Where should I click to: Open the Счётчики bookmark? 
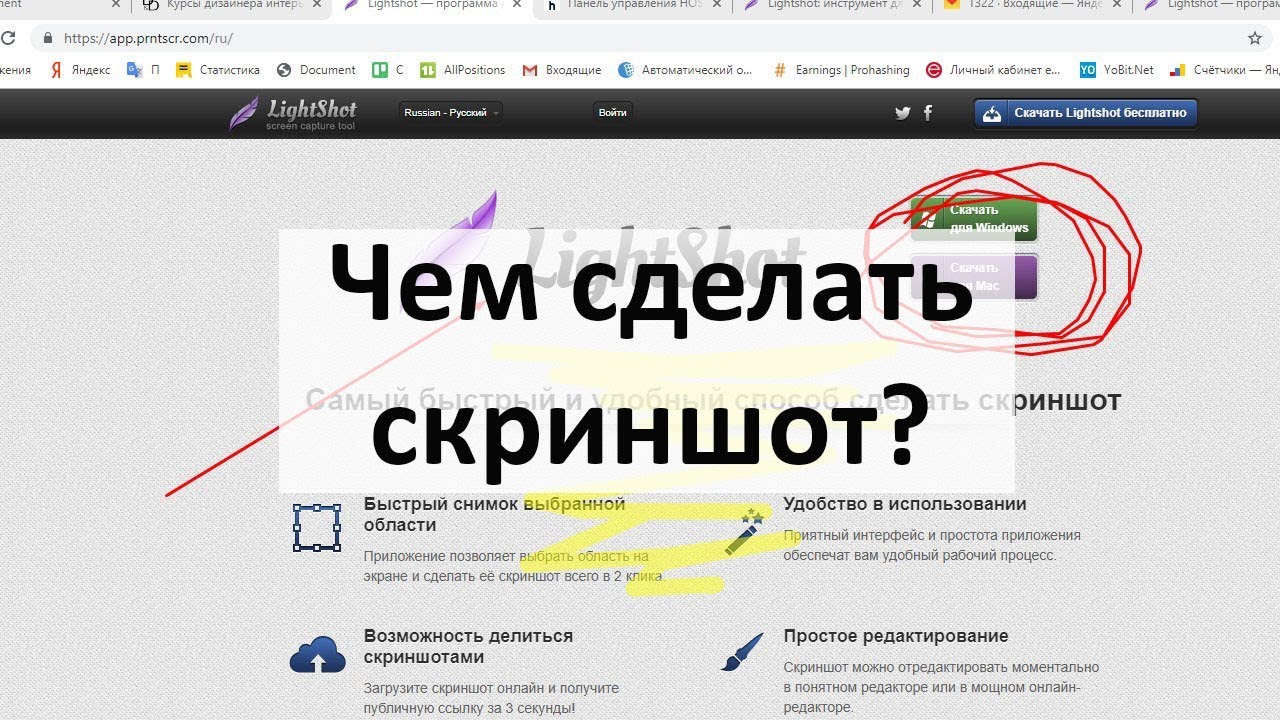pos(1226,70)
